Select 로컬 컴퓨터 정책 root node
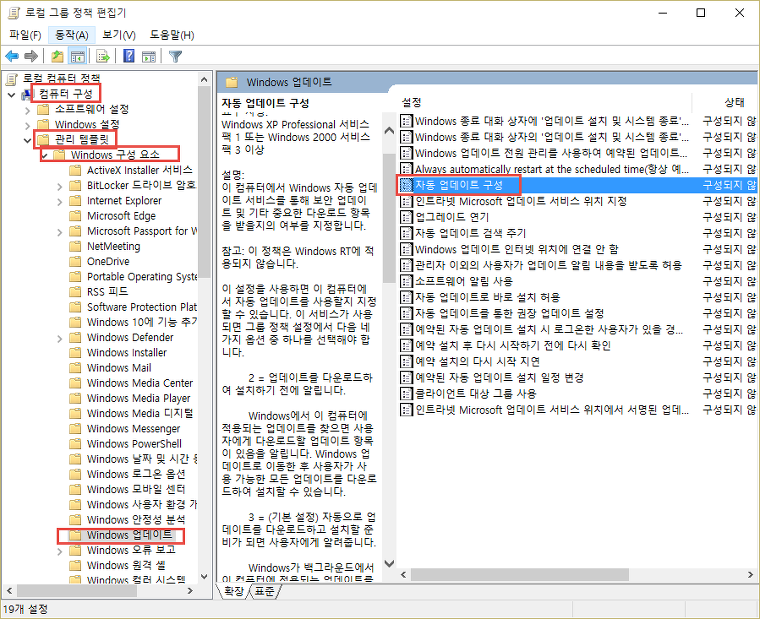The width and height of the screenshot is (760, 619). click(x=61, y=78)
